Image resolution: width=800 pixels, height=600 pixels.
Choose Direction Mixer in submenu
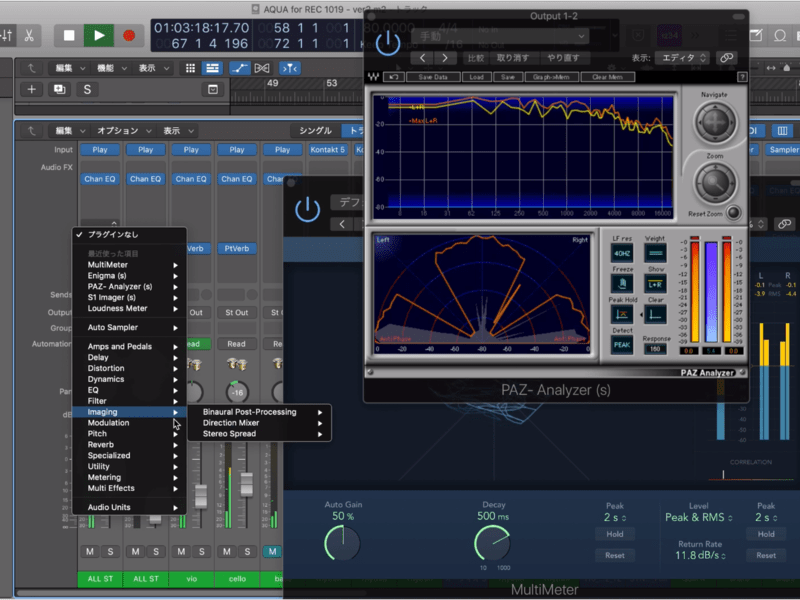point(231,423)
